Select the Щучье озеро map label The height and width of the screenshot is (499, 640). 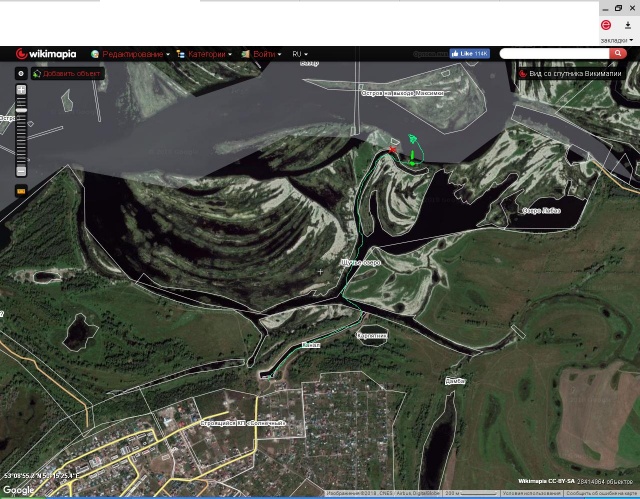[360, 262]
